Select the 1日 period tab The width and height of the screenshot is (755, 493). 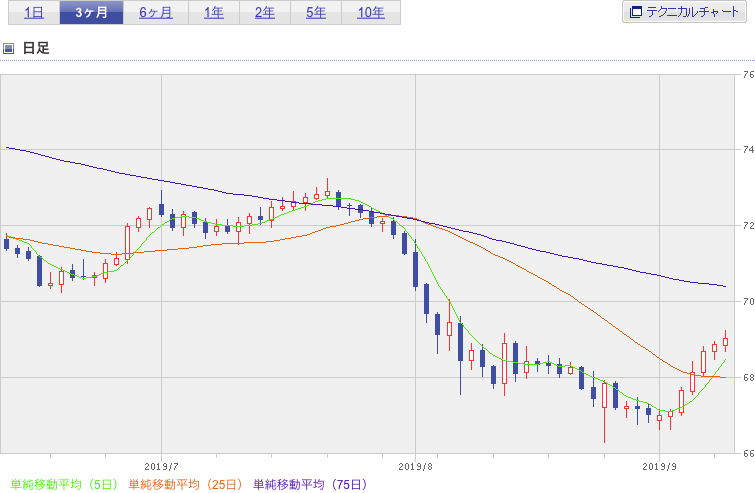tap(34, 12)
